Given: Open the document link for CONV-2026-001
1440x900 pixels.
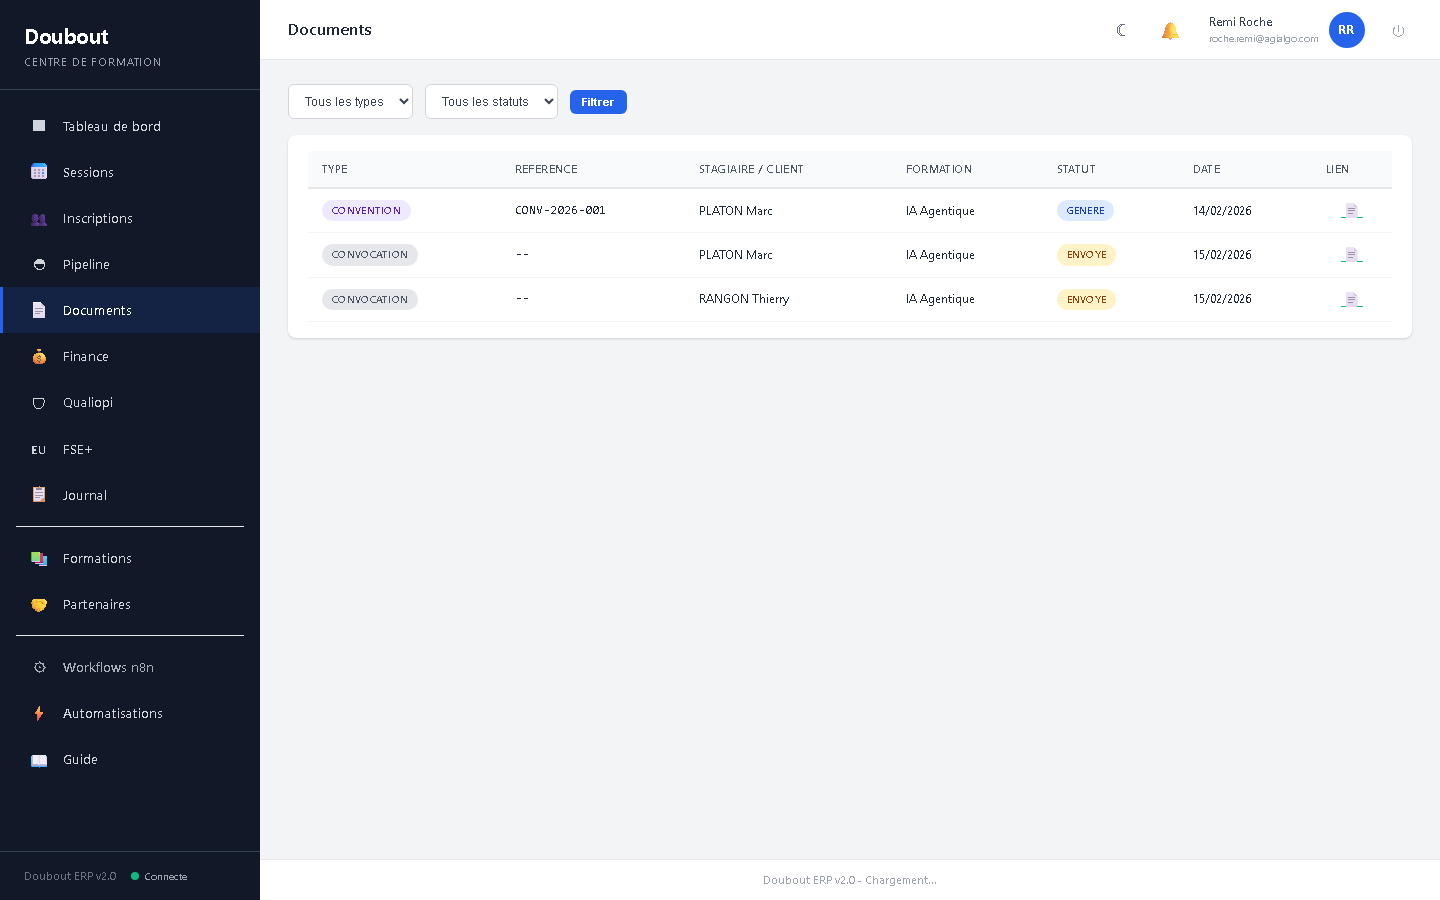Looking at the screenshot, I should pyautogui.click(x=1352, y=210).
